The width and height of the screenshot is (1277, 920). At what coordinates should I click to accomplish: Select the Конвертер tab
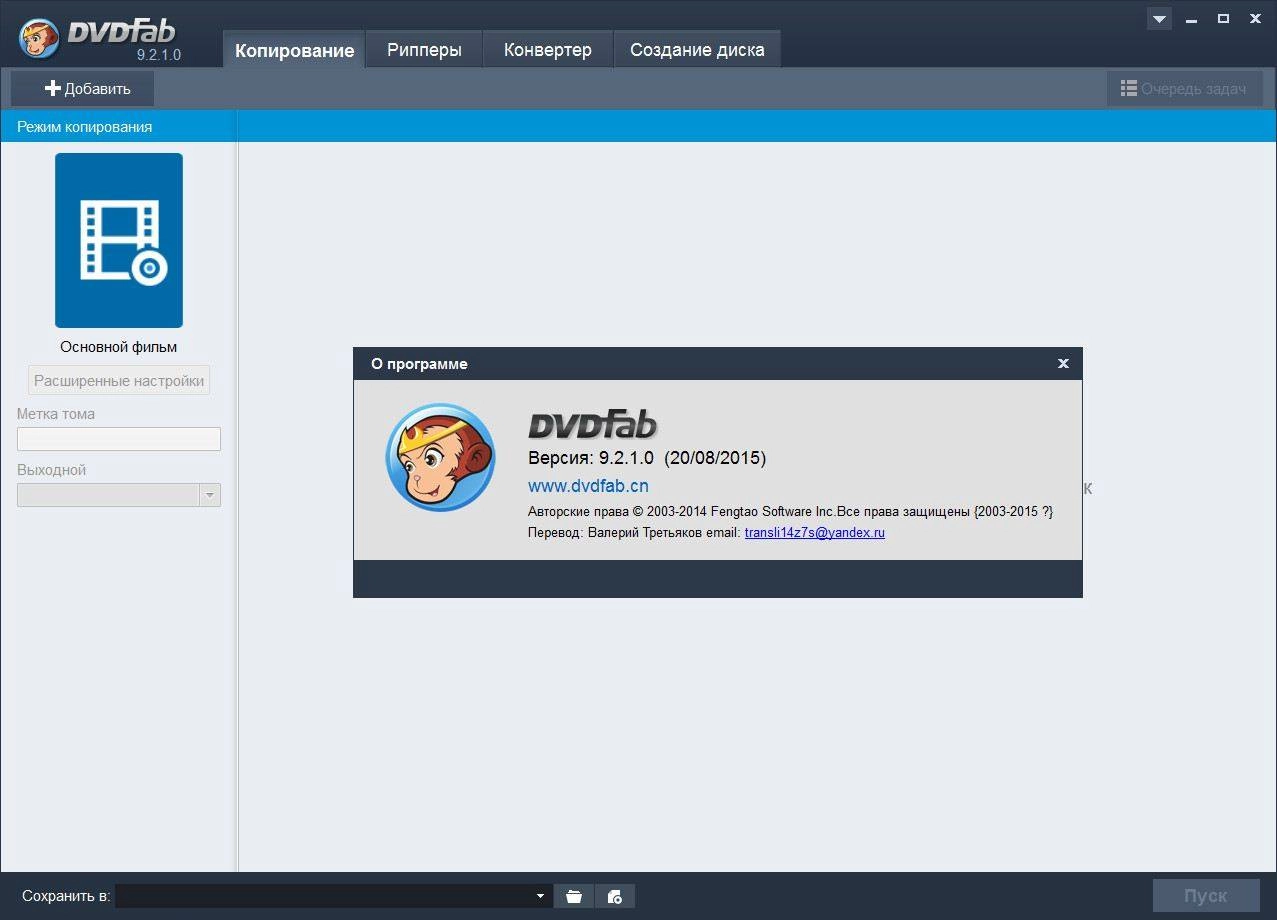[x=547, y=50]
